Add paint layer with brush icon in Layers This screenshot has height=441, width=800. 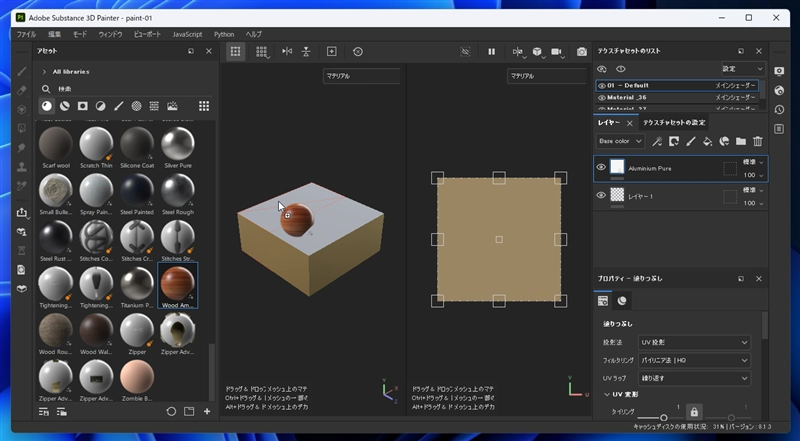coord(690,141)
